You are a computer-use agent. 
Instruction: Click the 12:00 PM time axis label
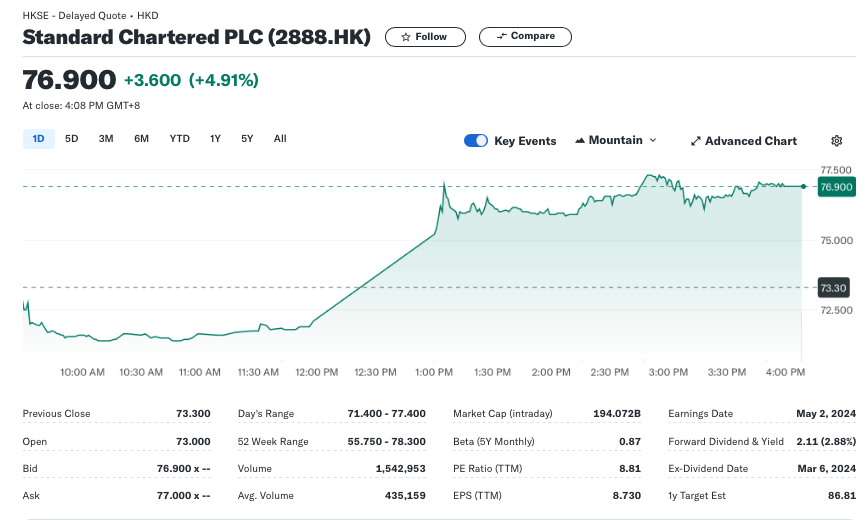click(x=316, y=372)
